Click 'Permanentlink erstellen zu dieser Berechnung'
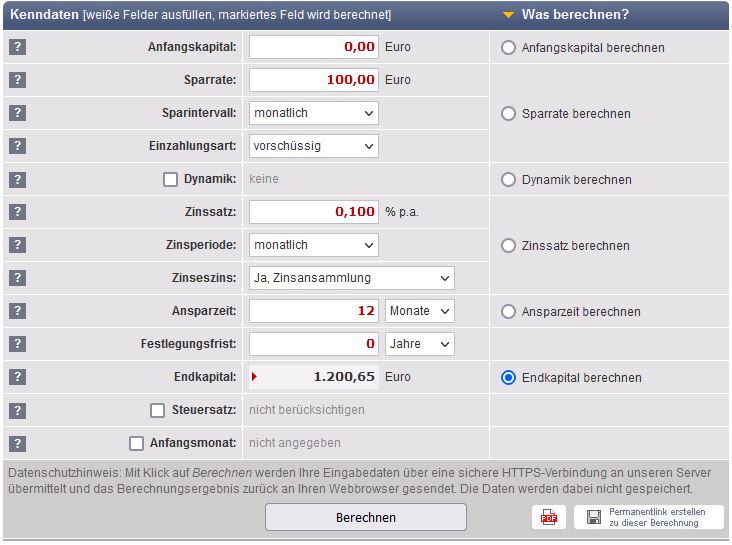The height and width of the screenshot is (545, 732). pos(649,517)
